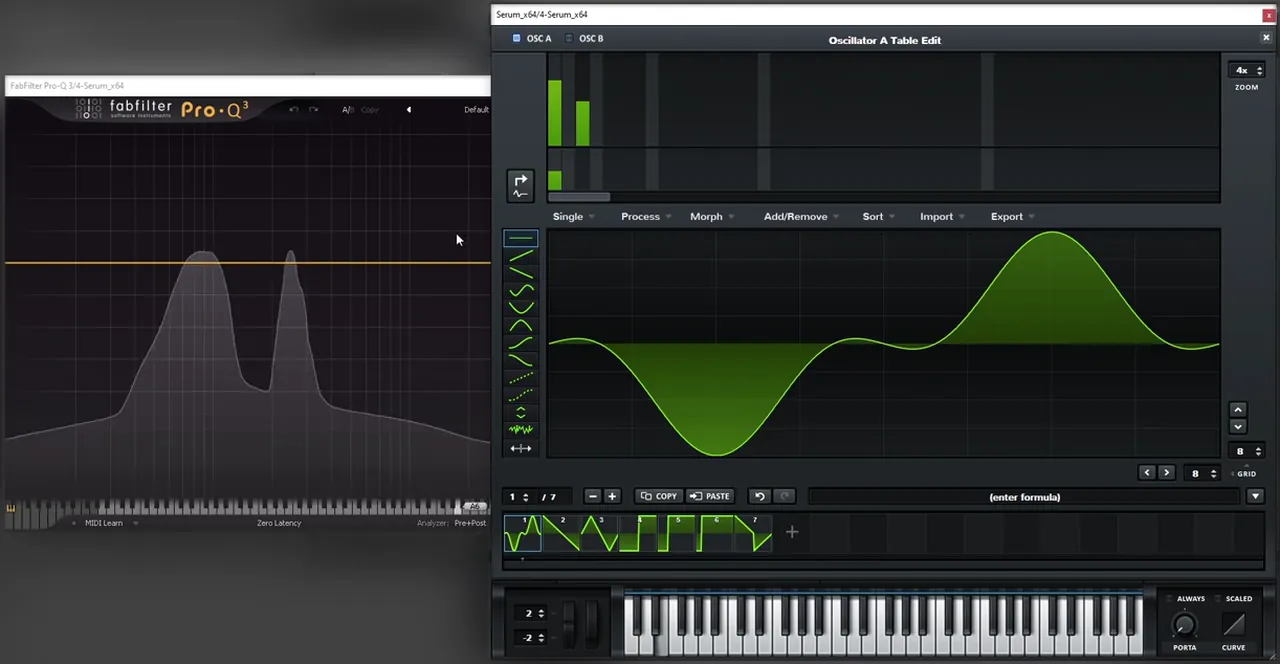
Task: Toggle SCALED portamento option
Action: coord(1234,598)
